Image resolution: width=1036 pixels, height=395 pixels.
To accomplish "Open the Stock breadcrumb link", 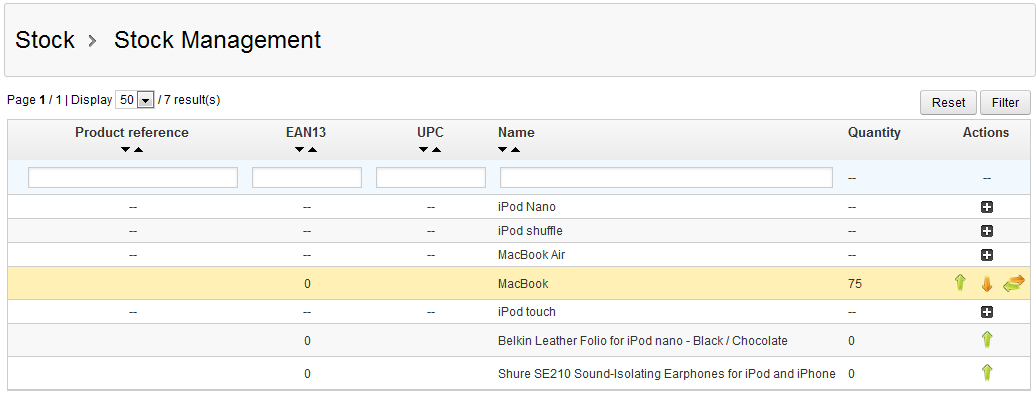I will coord(45,40).
